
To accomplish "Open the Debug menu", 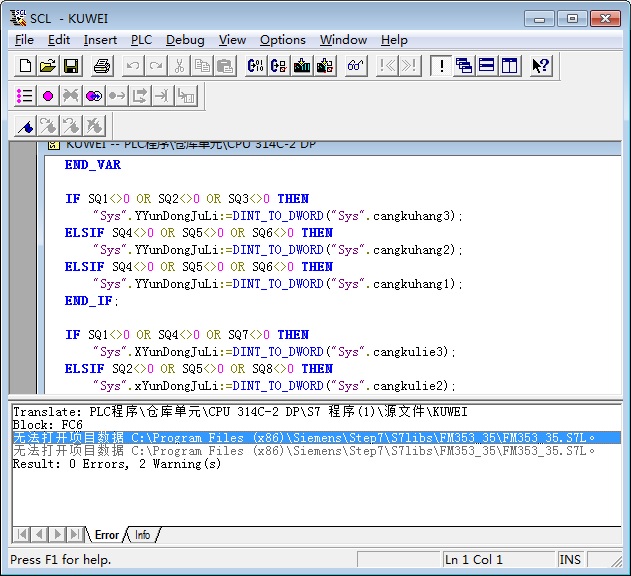I will [x=185, y=40].
